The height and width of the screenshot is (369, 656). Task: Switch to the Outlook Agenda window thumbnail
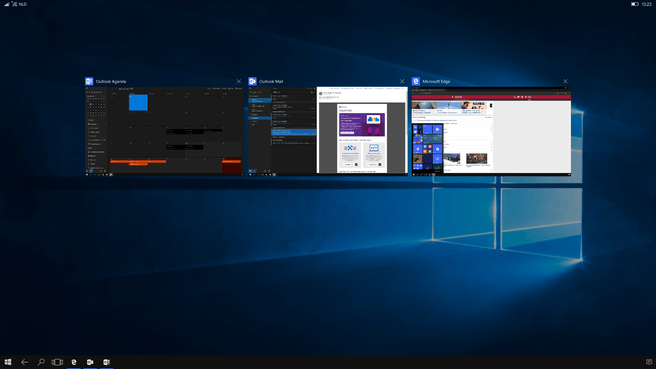coord(164,131)
